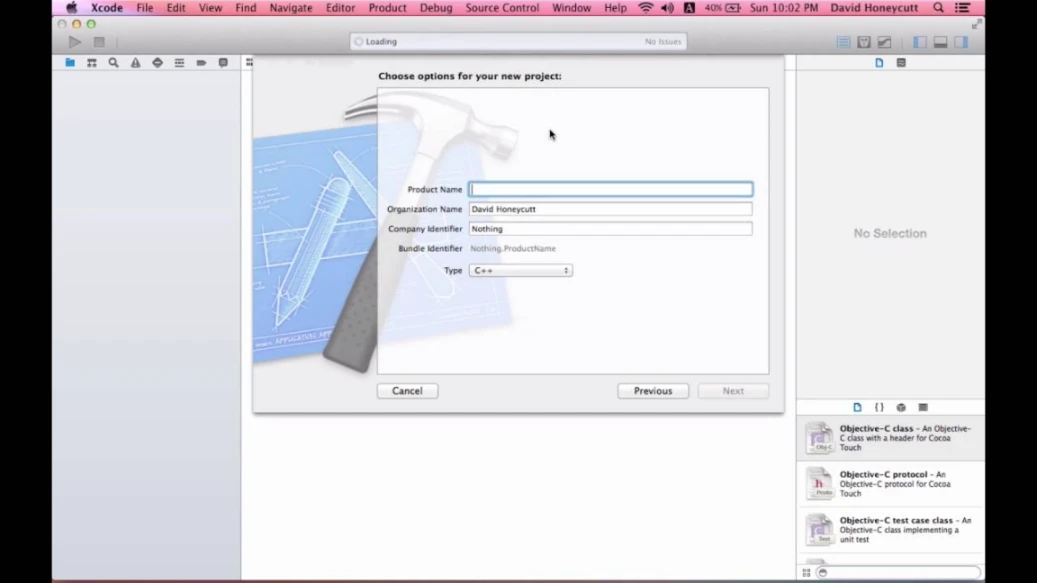The image size is (1037, 583).
Task: Open the View menu
Action: (210, 8)
